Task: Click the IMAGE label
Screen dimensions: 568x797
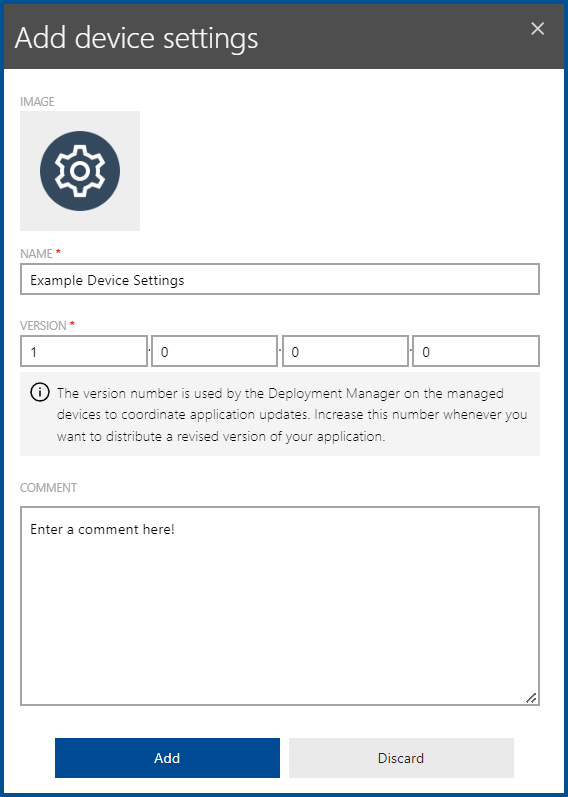Action: tap(37, 102)
